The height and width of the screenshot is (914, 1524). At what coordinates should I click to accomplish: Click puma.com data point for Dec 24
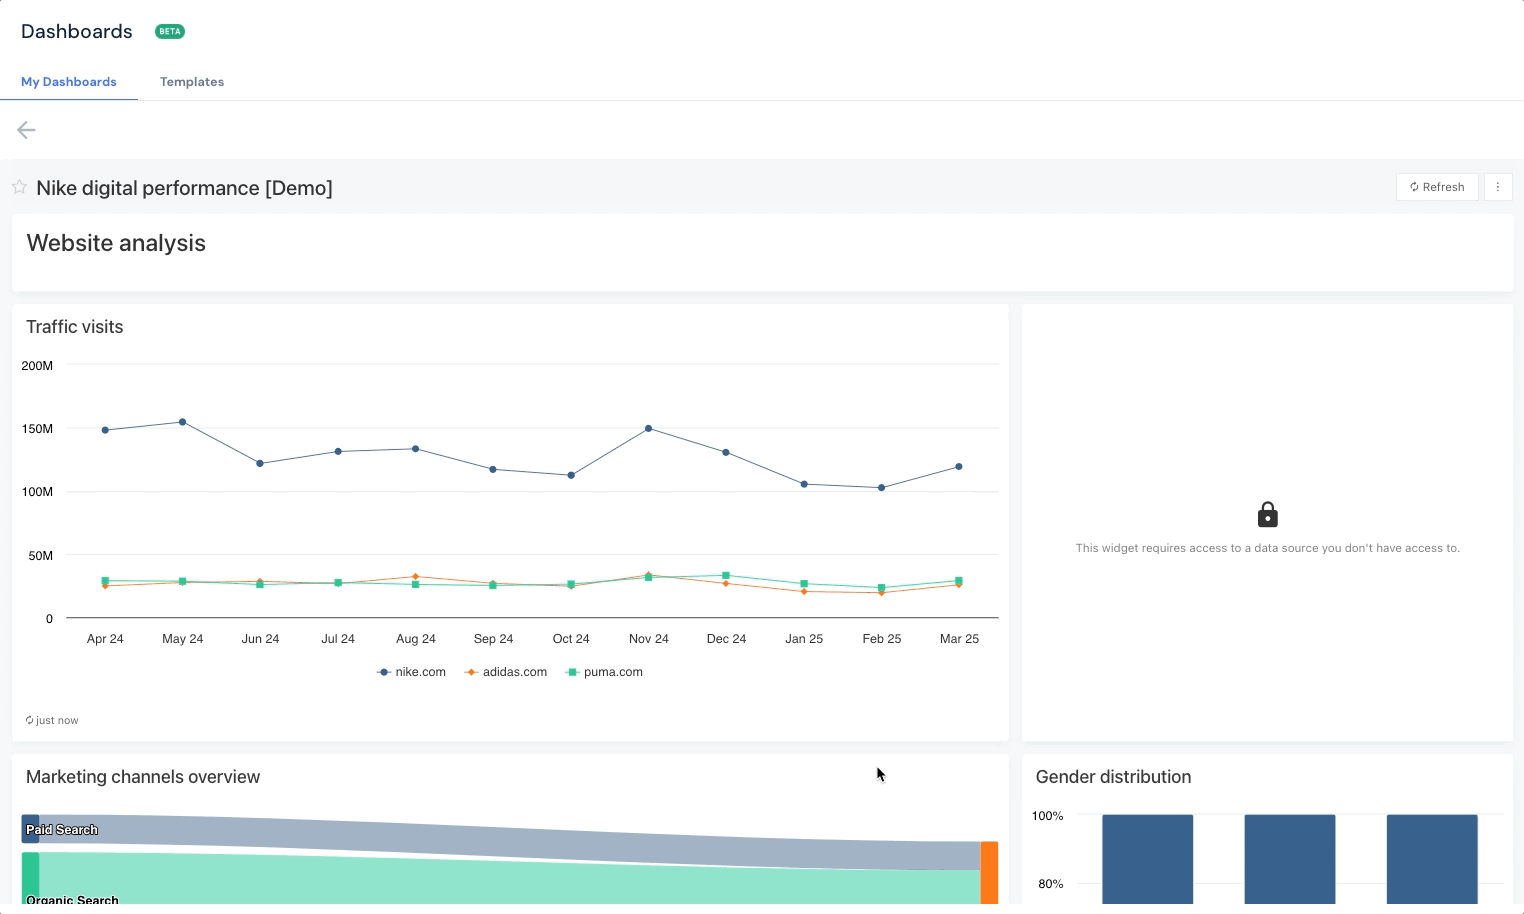pyautogui.click(x=726, y=575)
